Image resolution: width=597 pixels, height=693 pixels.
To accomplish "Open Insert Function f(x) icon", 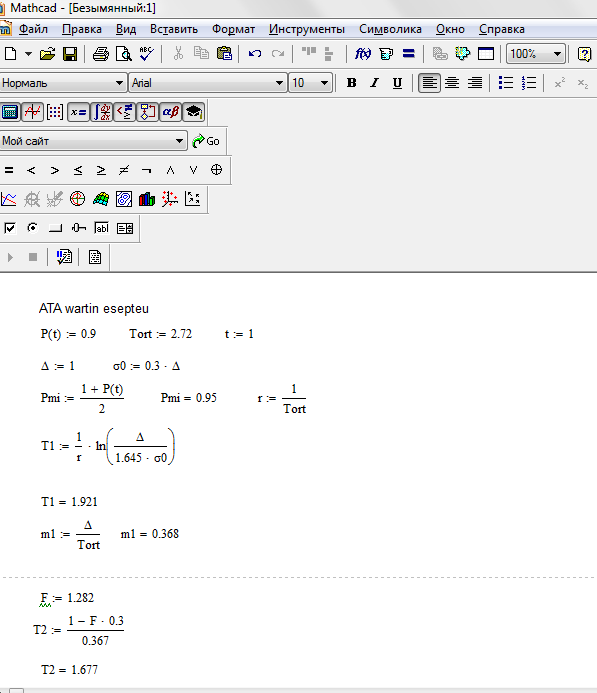I will click(363, 54).
